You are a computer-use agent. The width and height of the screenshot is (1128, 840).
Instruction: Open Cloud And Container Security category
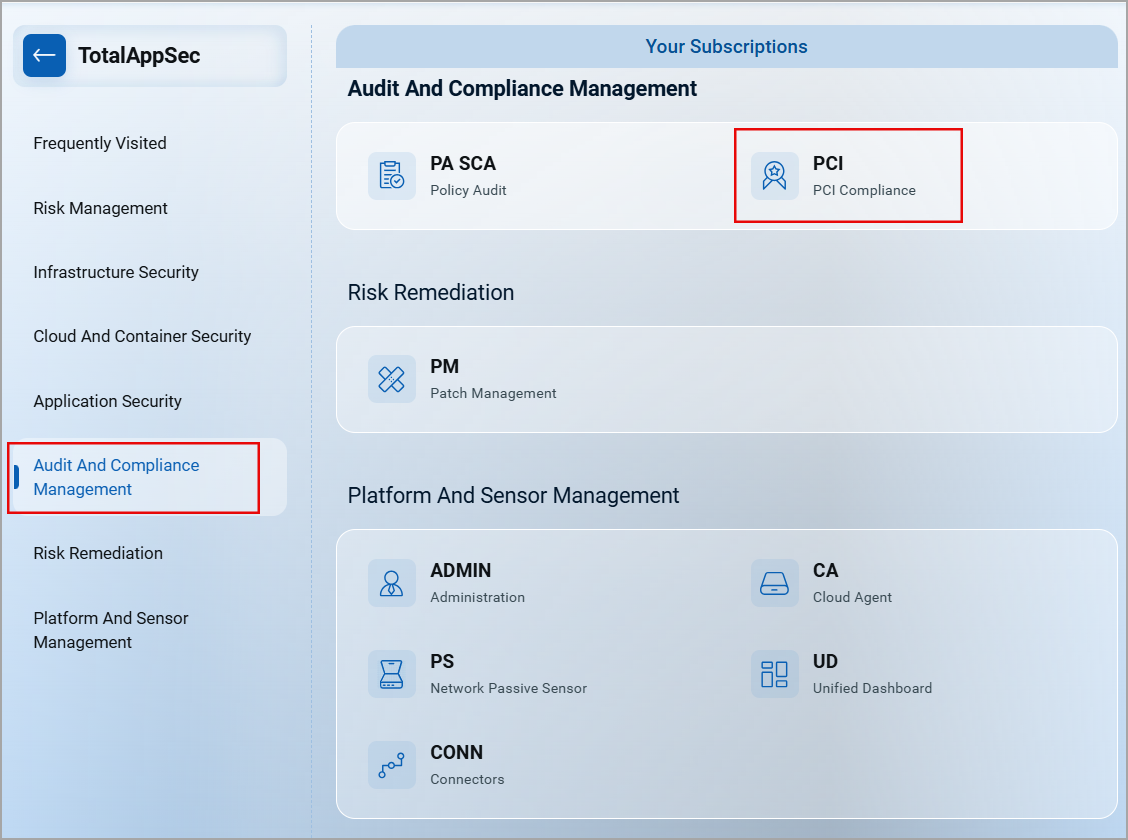click(142, 336)
